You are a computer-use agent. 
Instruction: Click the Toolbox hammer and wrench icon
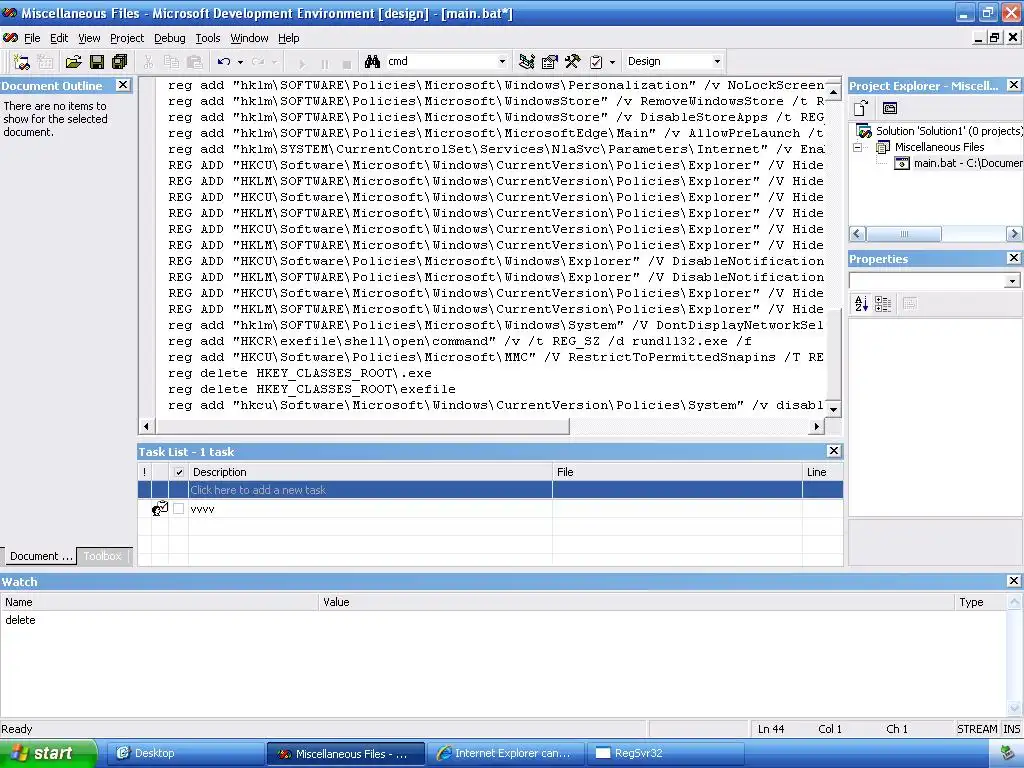coord(573,62)
